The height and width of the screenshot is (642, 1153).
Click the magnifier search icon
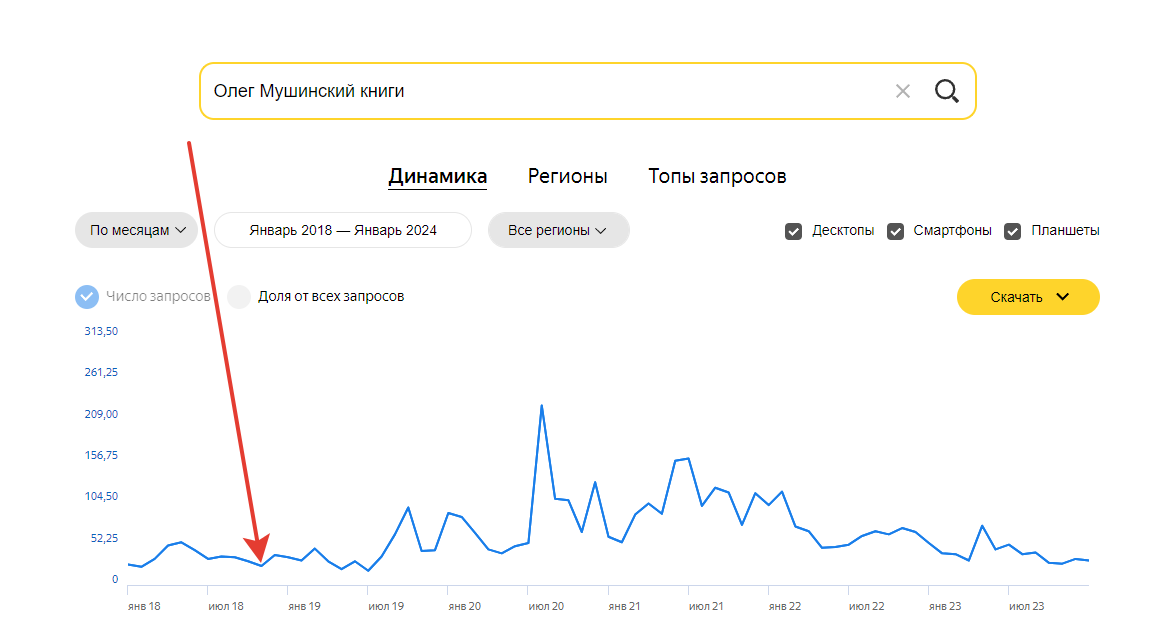pos(946,92)
